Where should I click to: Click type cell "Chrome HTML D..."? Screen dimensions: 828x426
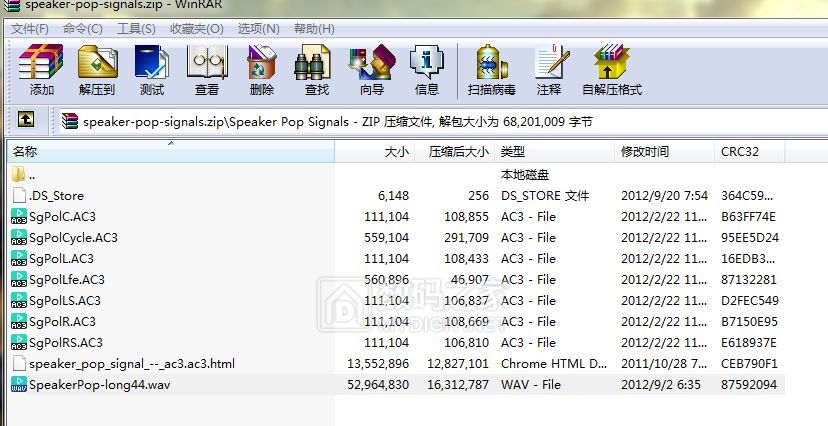click(x=553, y=364)
